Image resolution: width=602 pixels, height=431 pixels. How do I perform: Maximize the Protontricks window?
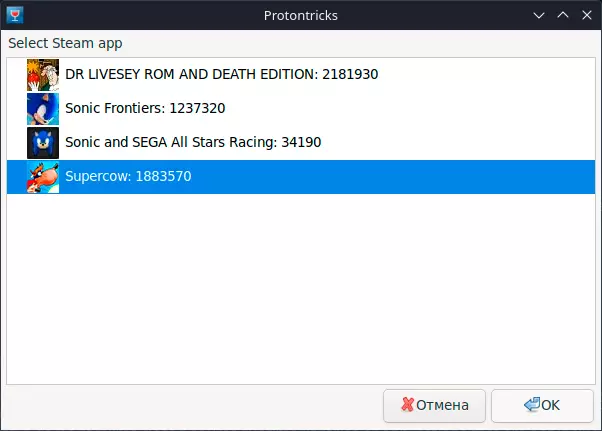coord(563,15)
